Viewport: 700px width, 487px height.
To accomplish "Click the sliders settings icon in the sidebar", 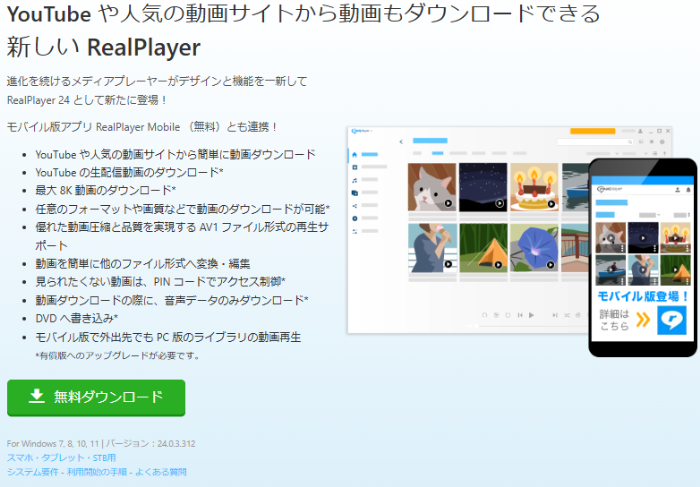I will (354, 231).
